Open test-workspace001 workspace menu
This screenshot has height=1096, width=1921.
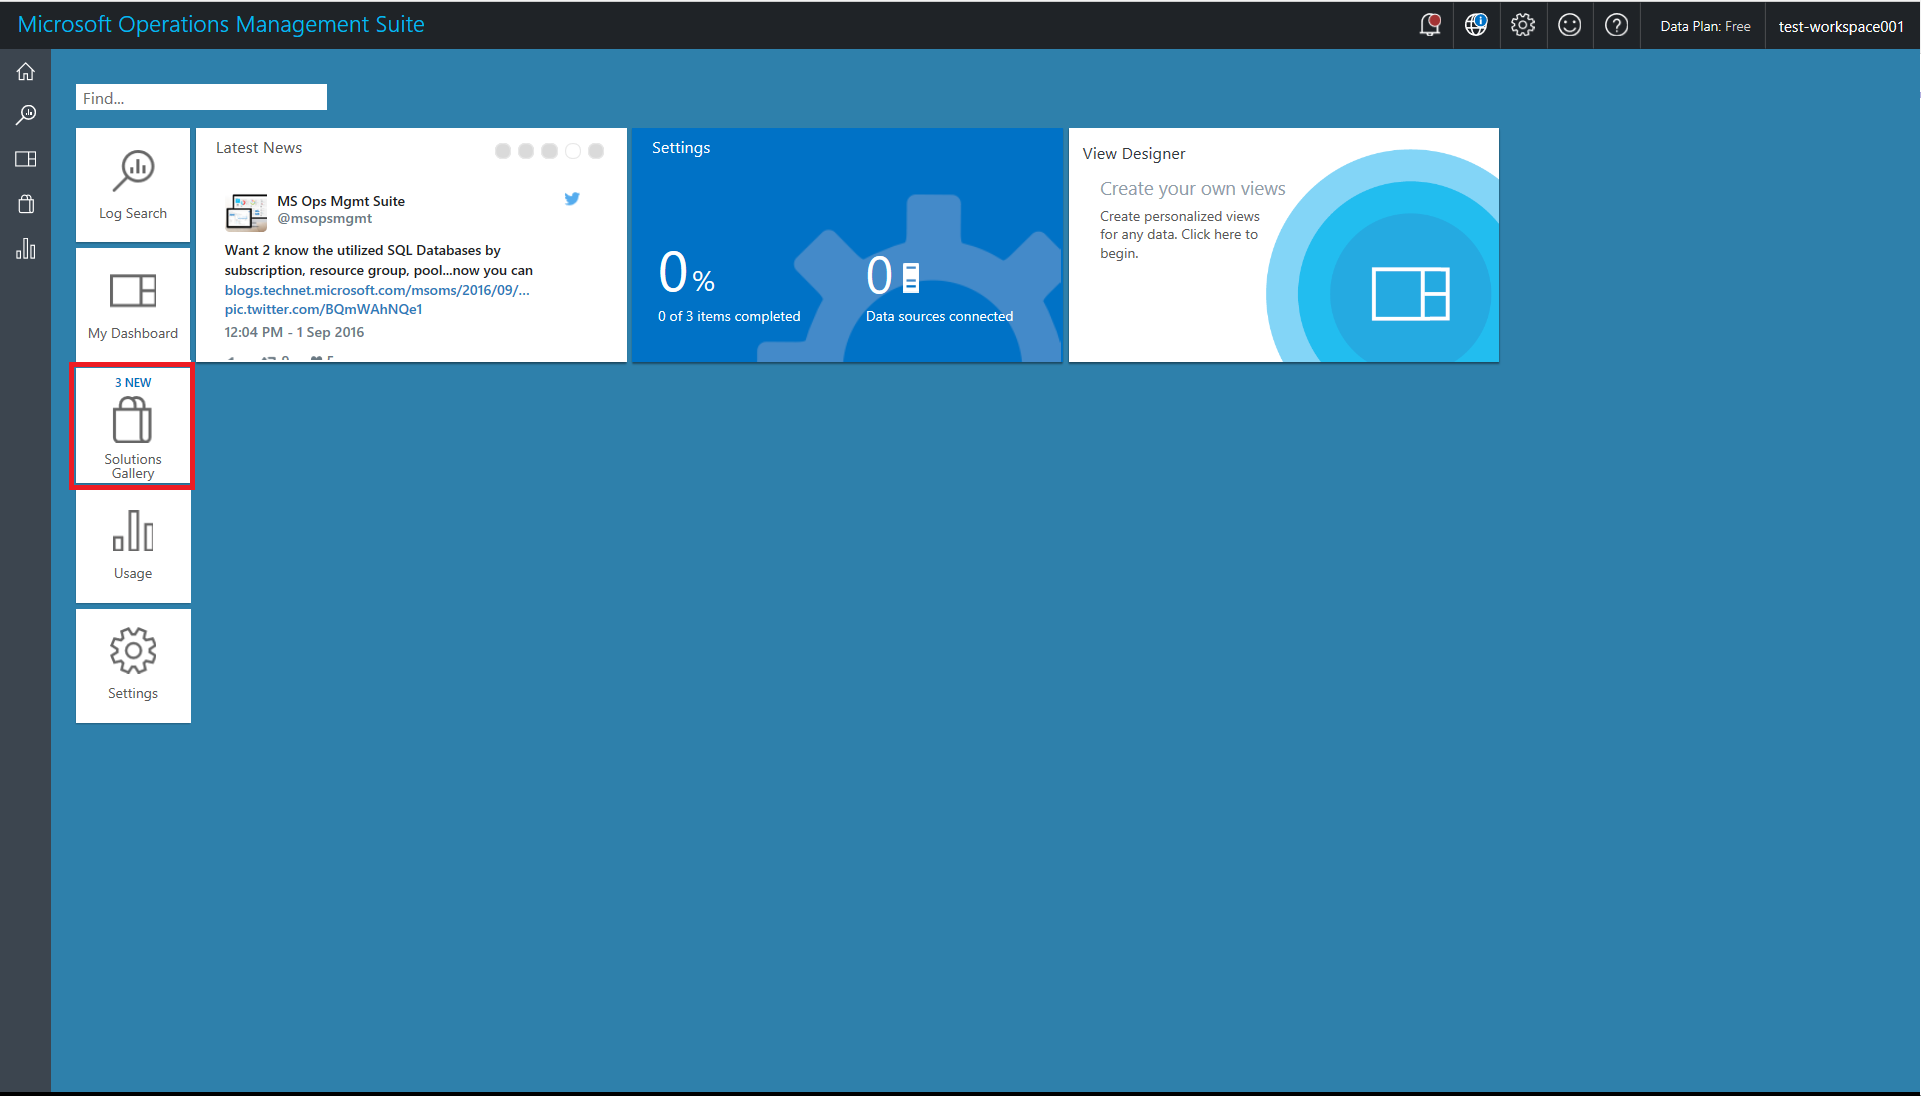point(1840,26)
